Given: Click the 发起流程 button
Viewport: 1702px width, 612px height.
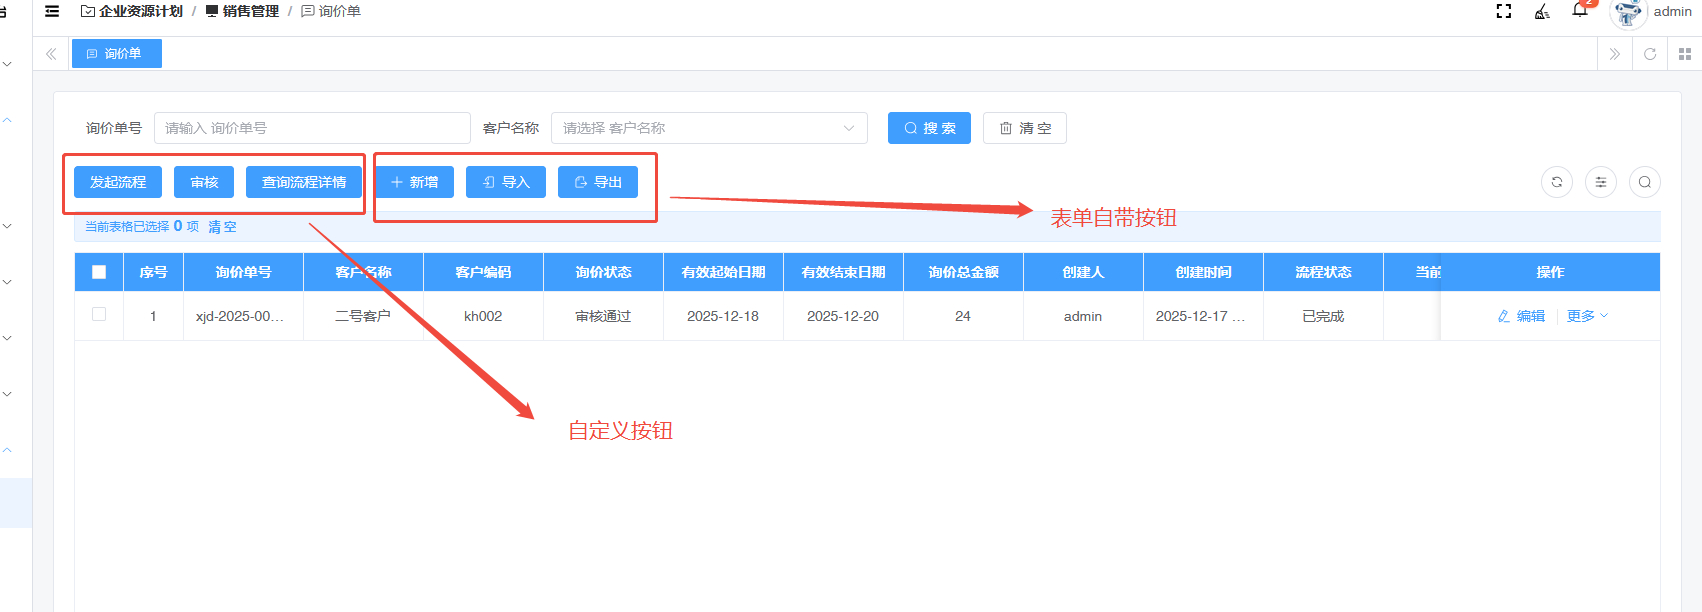Looking at the screenshot, I should click(118, 182).
